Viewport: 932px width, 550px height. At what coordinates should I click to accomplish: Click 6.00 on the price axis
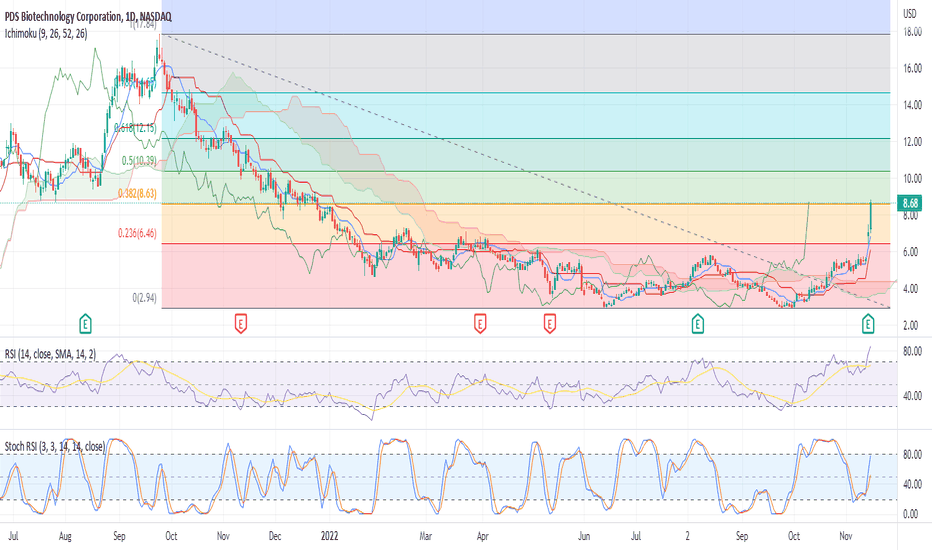[912, 252]
